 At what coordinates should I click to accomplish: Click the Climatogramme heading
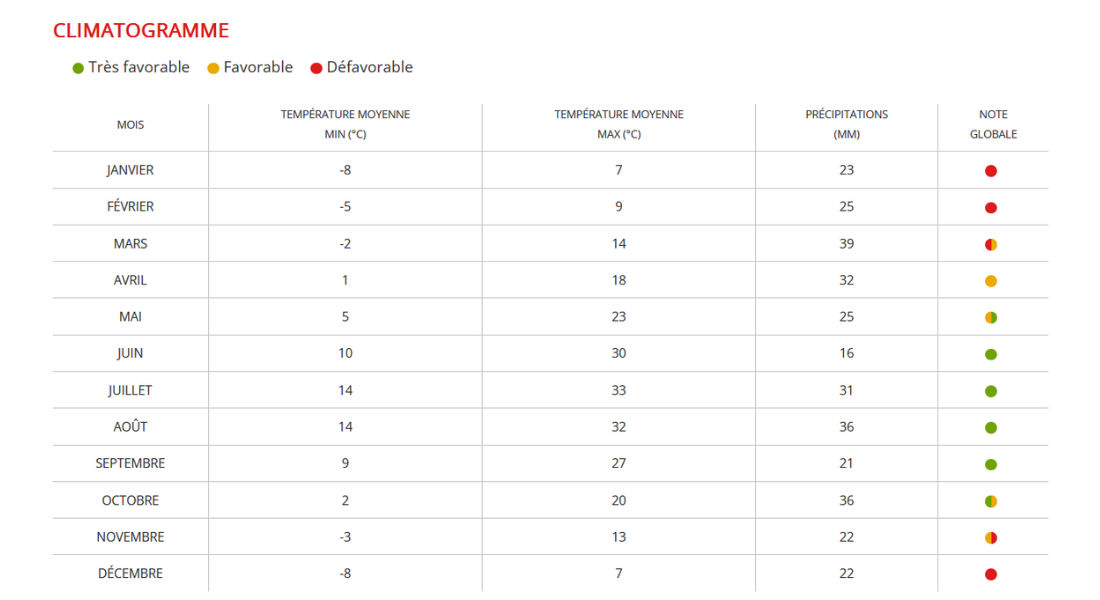coord(141,31)
